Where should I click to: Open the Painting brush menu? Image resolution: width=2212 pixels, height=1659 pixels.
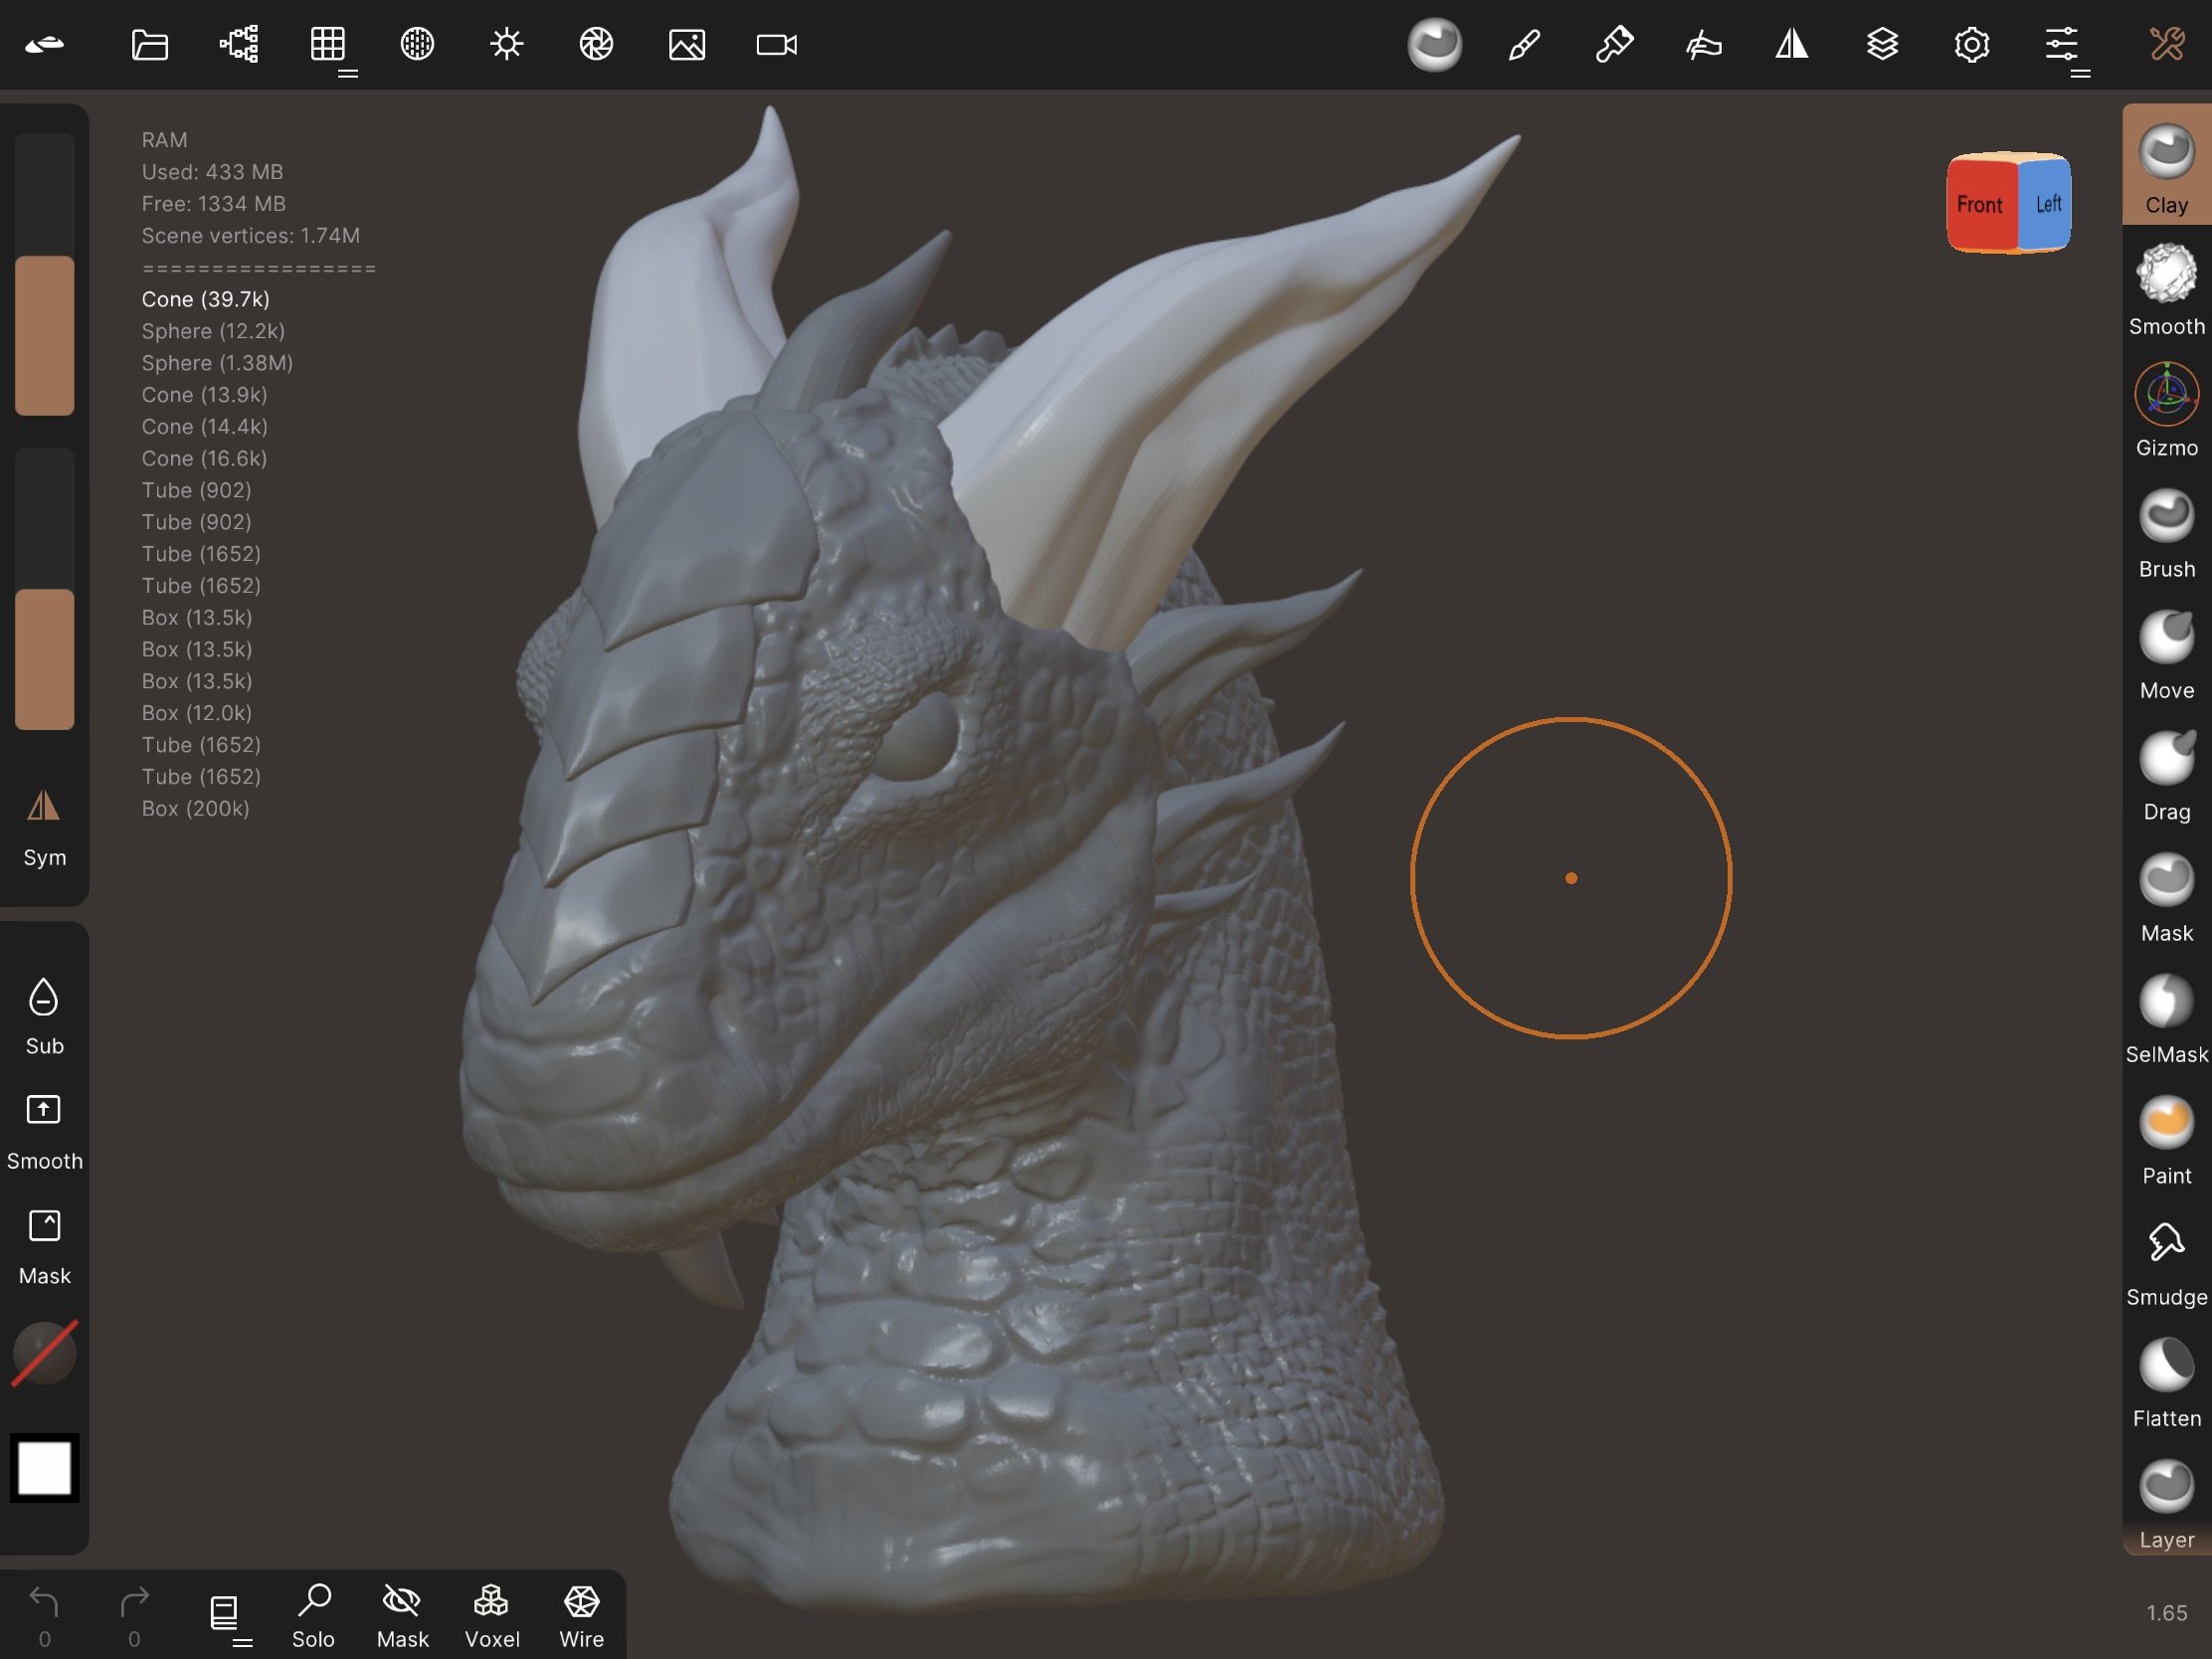tap(1614, 44)
